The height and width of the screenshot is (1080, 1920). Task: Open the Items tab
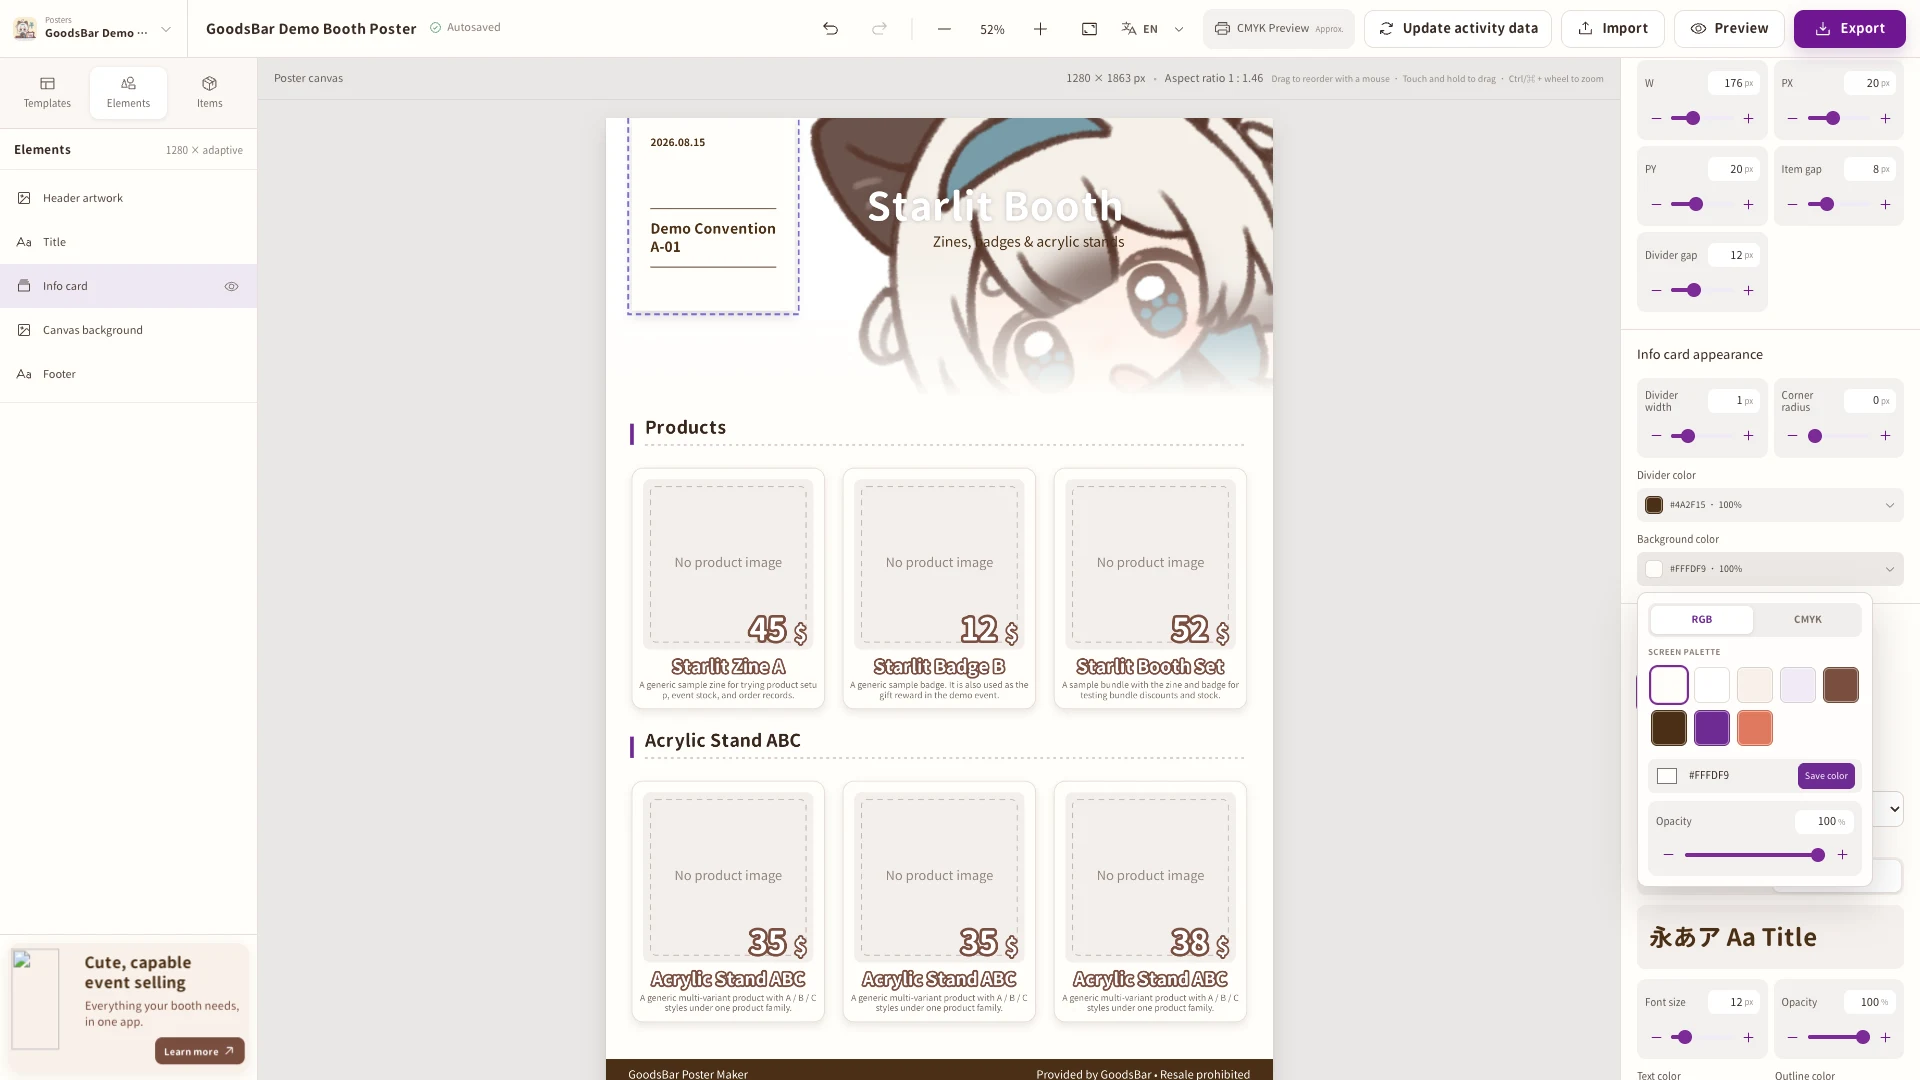pyautogui.click(x=209, y=92)
